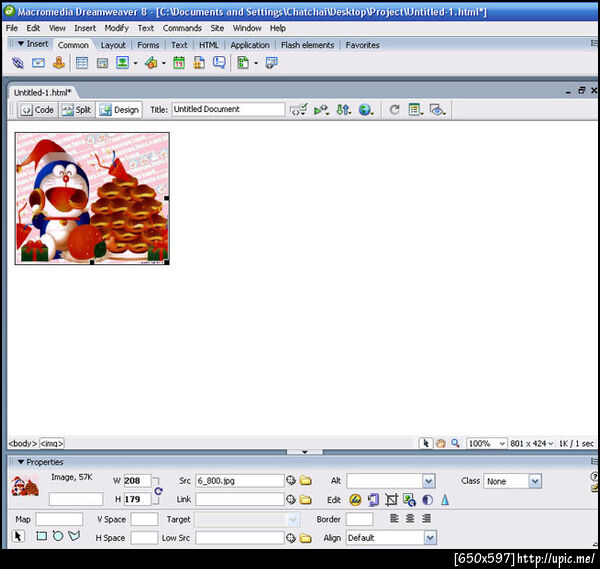The height and width of the screenshot is (569, 600).
Task: Align image center button
Action: tap(410, 518)
